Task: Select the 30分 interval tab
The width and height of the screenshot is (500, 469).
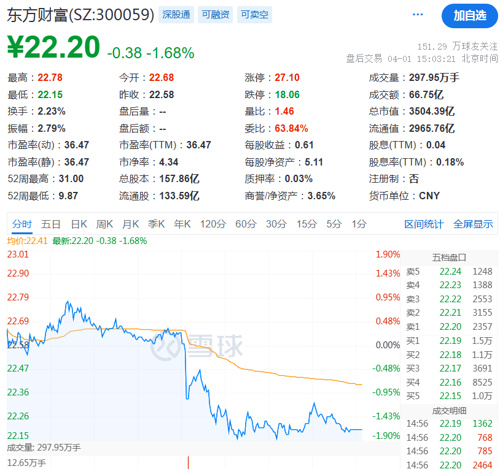Action: pos(276,224)
